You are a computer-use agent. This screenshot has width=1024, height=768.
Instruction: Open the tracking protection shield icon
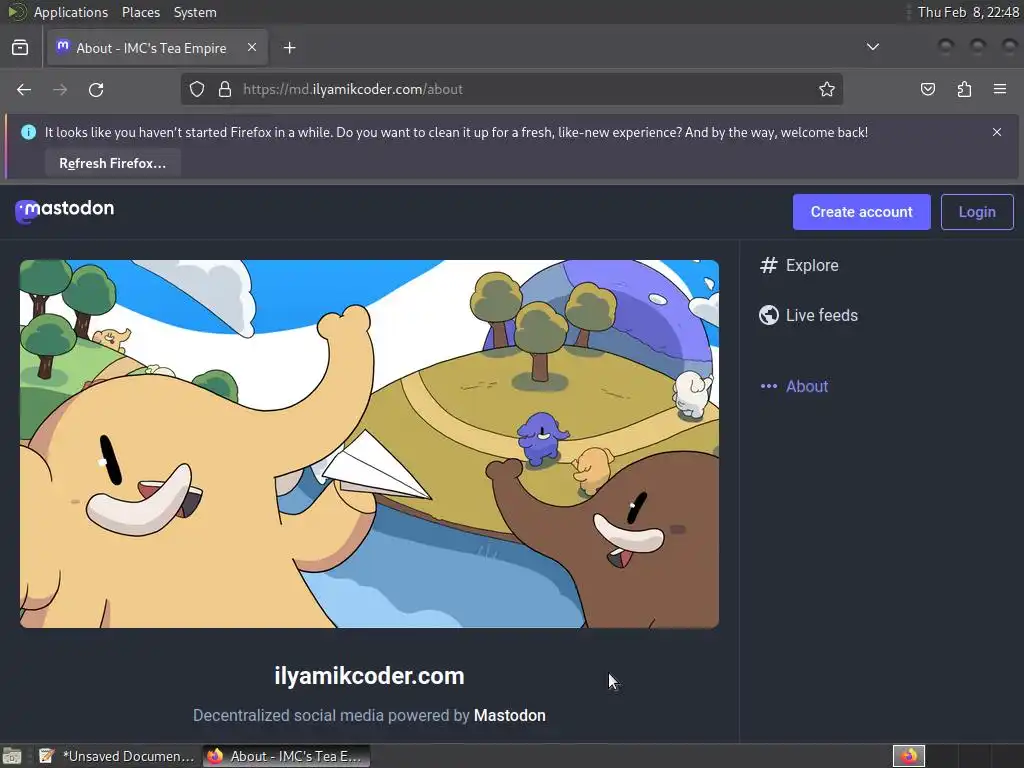pyautogui.click(x=197, y=89)
